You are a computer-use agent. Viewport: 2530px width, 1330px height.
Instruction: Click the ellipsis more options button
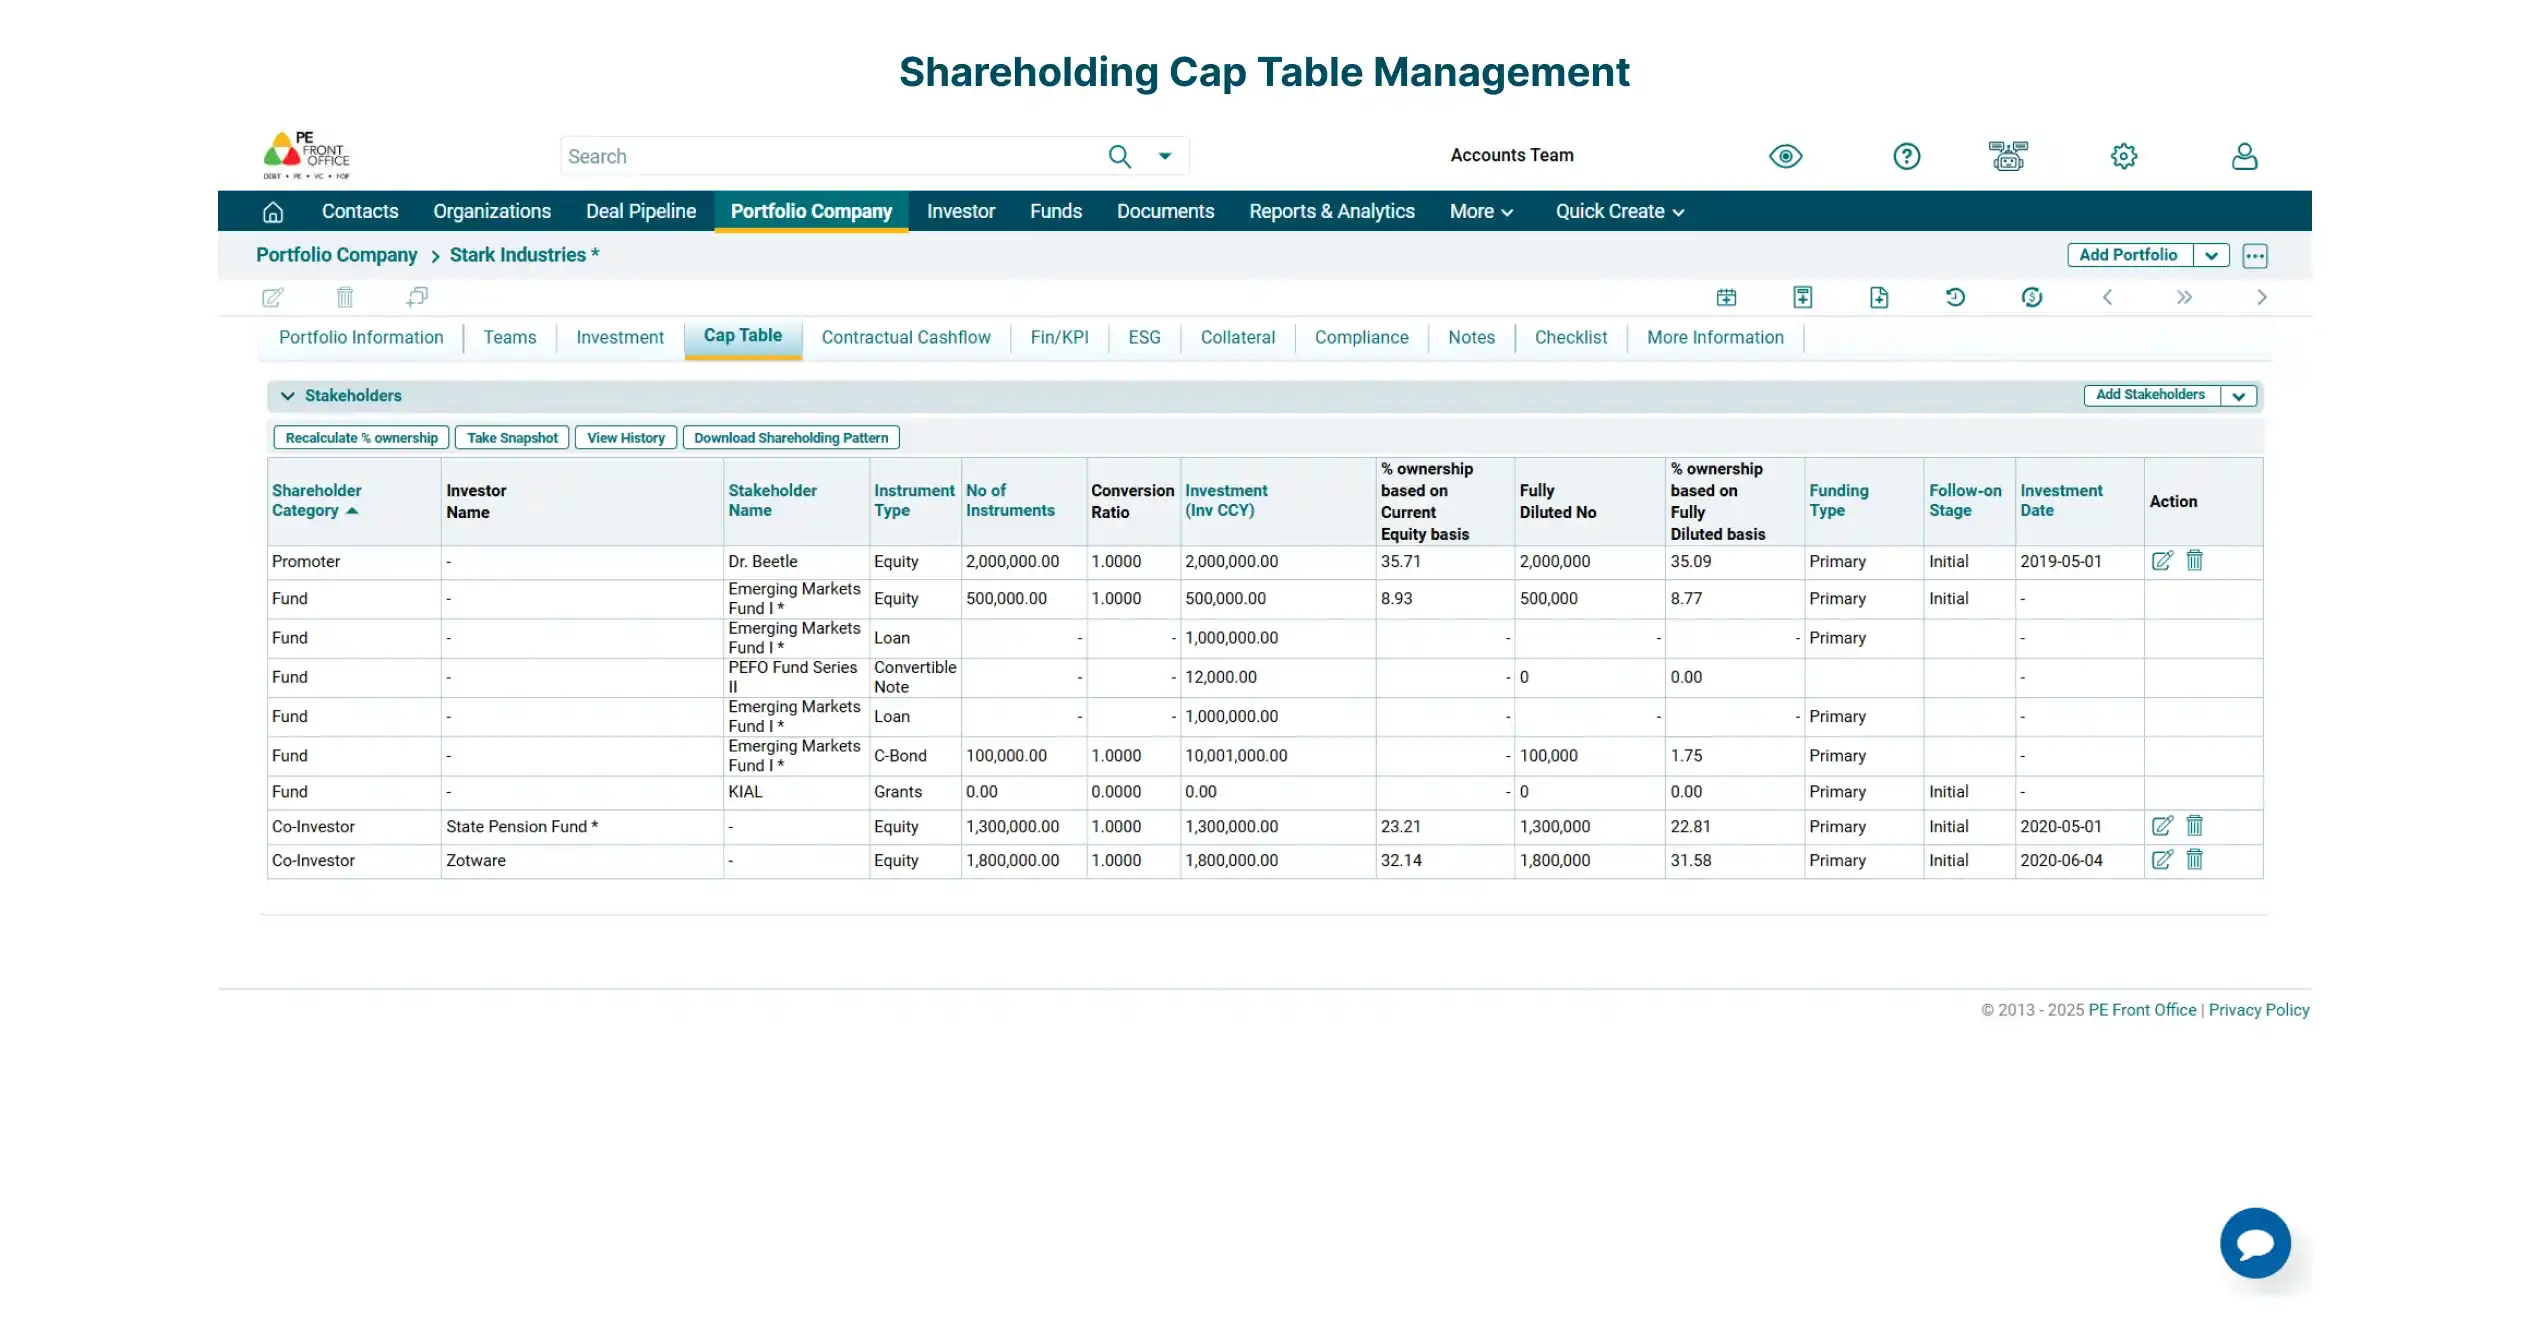pos(2254,255)
